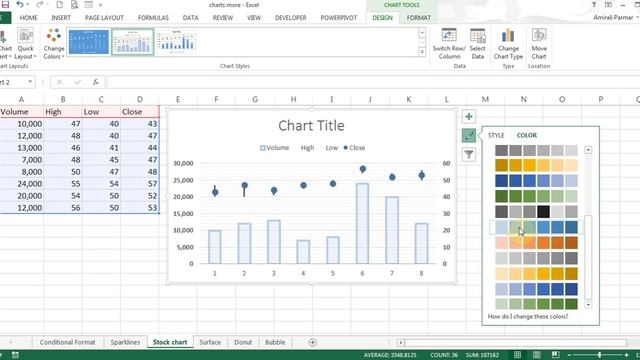Add a new sheet with plus button
The image size is (640, 360).
click(x=312, y=342)
